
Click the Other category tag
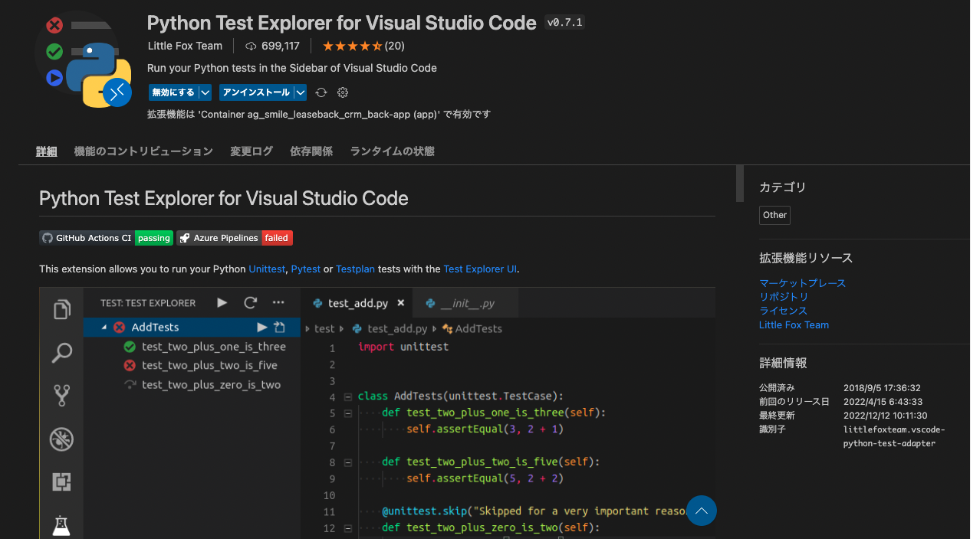(775, 215)
